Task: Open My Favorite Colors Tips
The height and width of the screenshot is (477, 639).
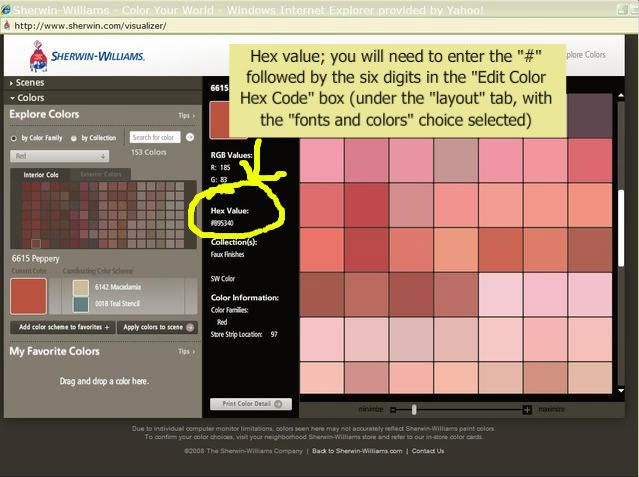Action: click(x=186, y=351)
